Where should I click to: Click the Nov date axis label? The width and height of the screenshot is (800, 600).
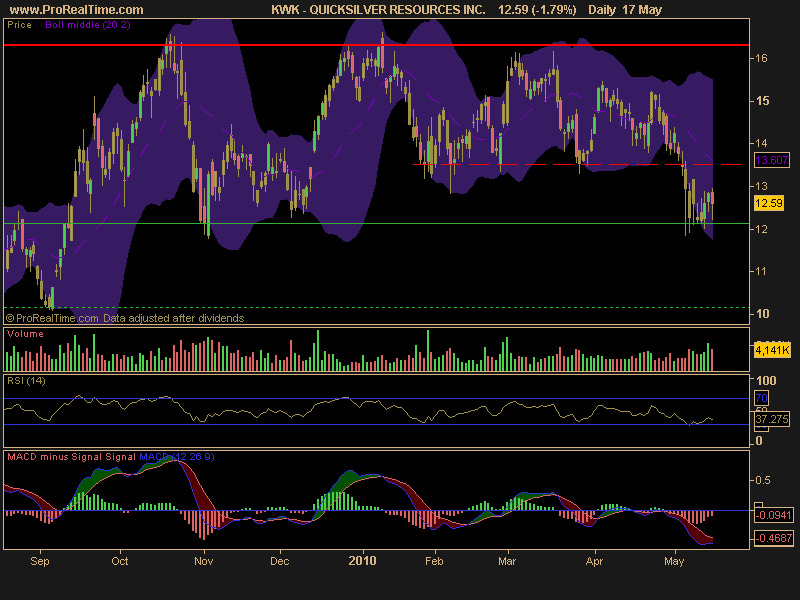[204, 561]
